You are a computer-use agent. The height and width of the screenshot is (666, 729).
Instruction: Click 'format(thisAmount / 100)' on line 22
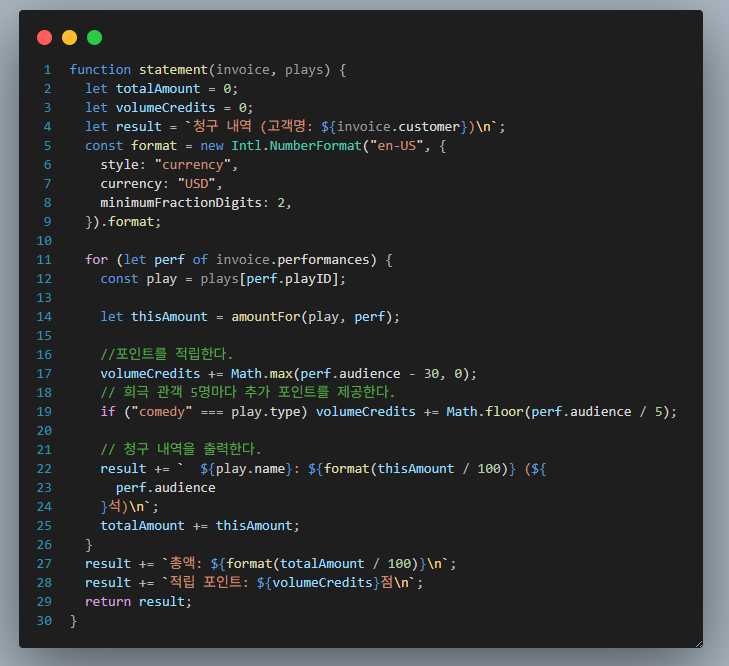tap(416, 469)
